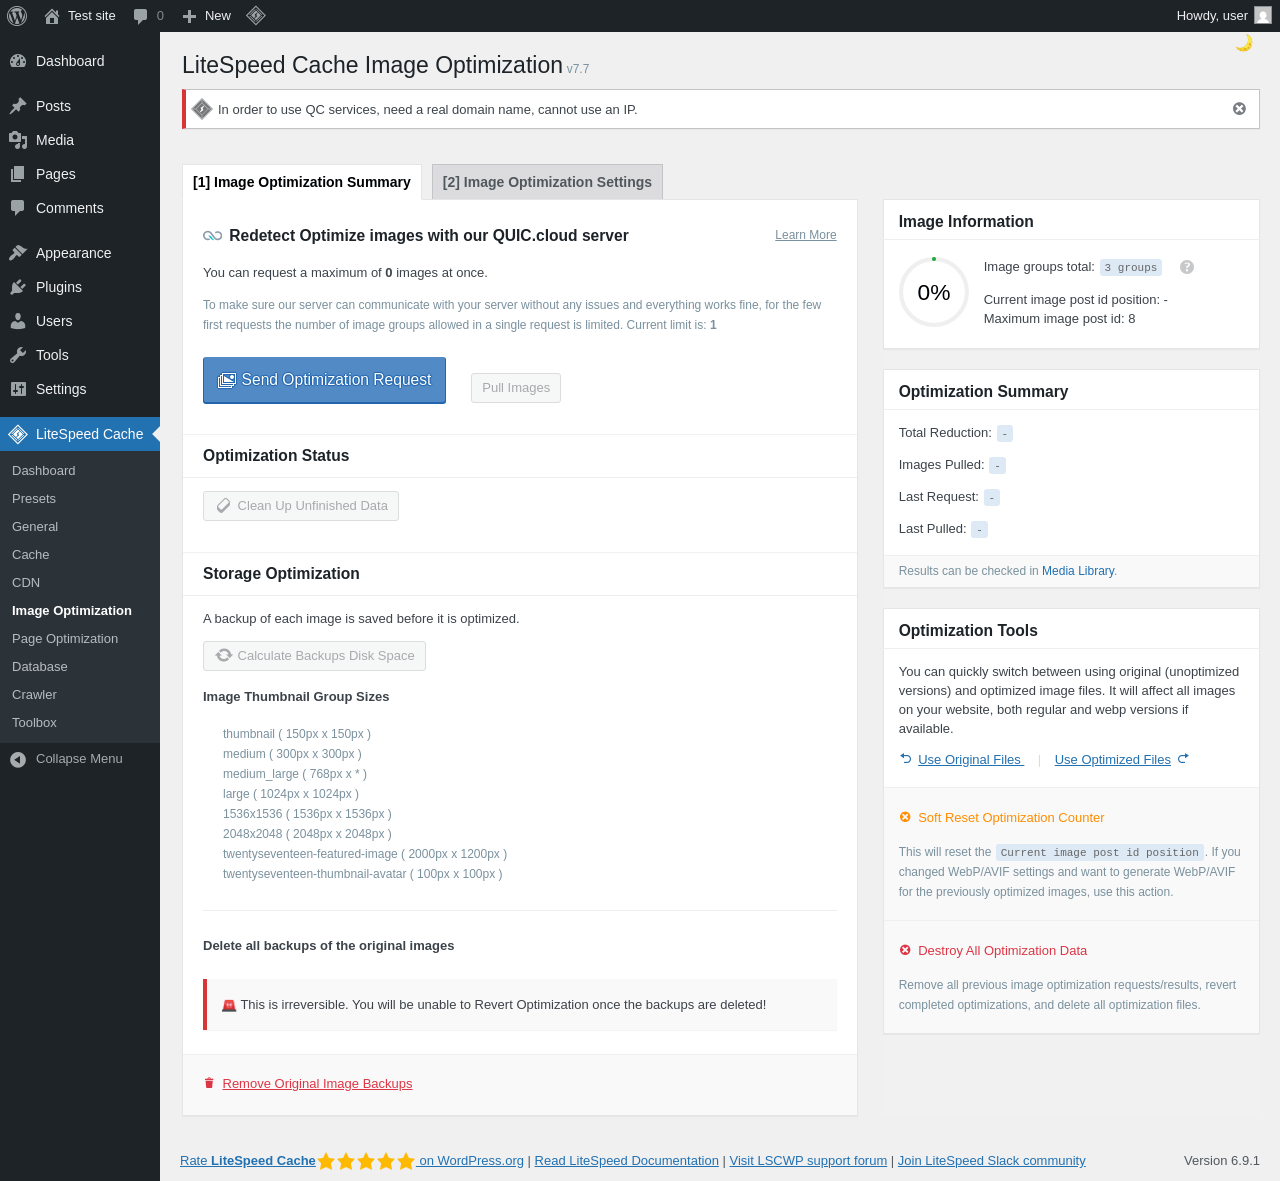Click Remove Original Image Backups link

(x=317, y=1083)
